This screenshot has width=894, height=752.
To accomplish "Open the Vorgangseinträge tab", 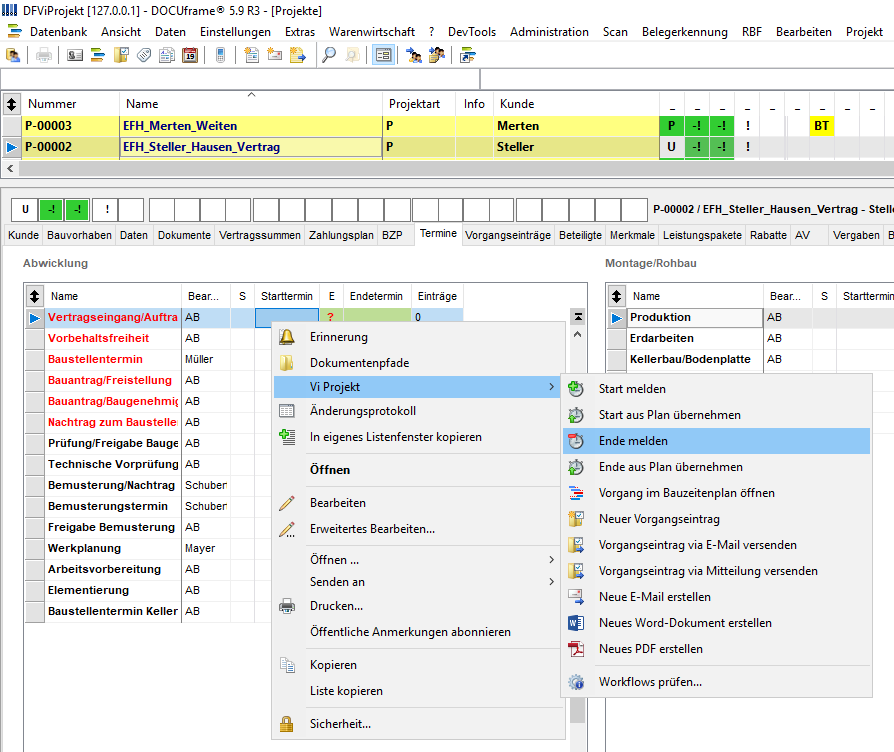I will click(x=507, y=235).
